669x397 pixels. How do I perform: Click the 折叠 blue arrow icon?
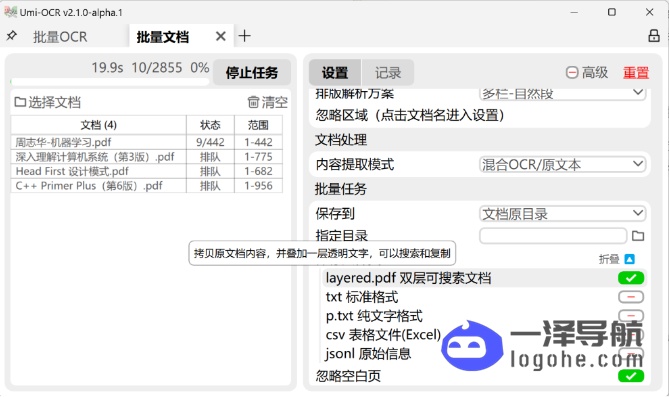[x=629, y=259]
